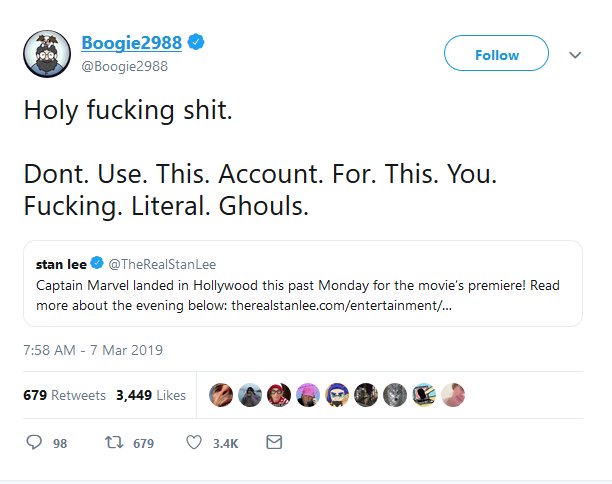
Task: Click the verified badge next to stan lee
Action: 98,265
